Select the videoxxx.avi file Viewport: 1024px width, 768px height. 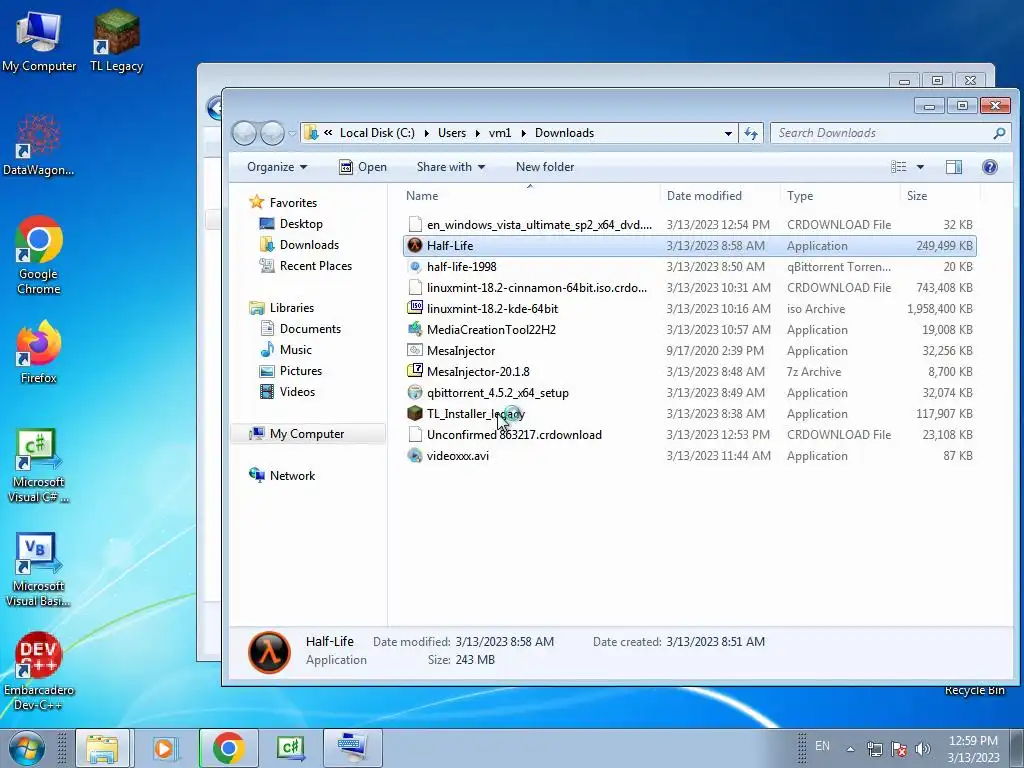pos(690,456)
